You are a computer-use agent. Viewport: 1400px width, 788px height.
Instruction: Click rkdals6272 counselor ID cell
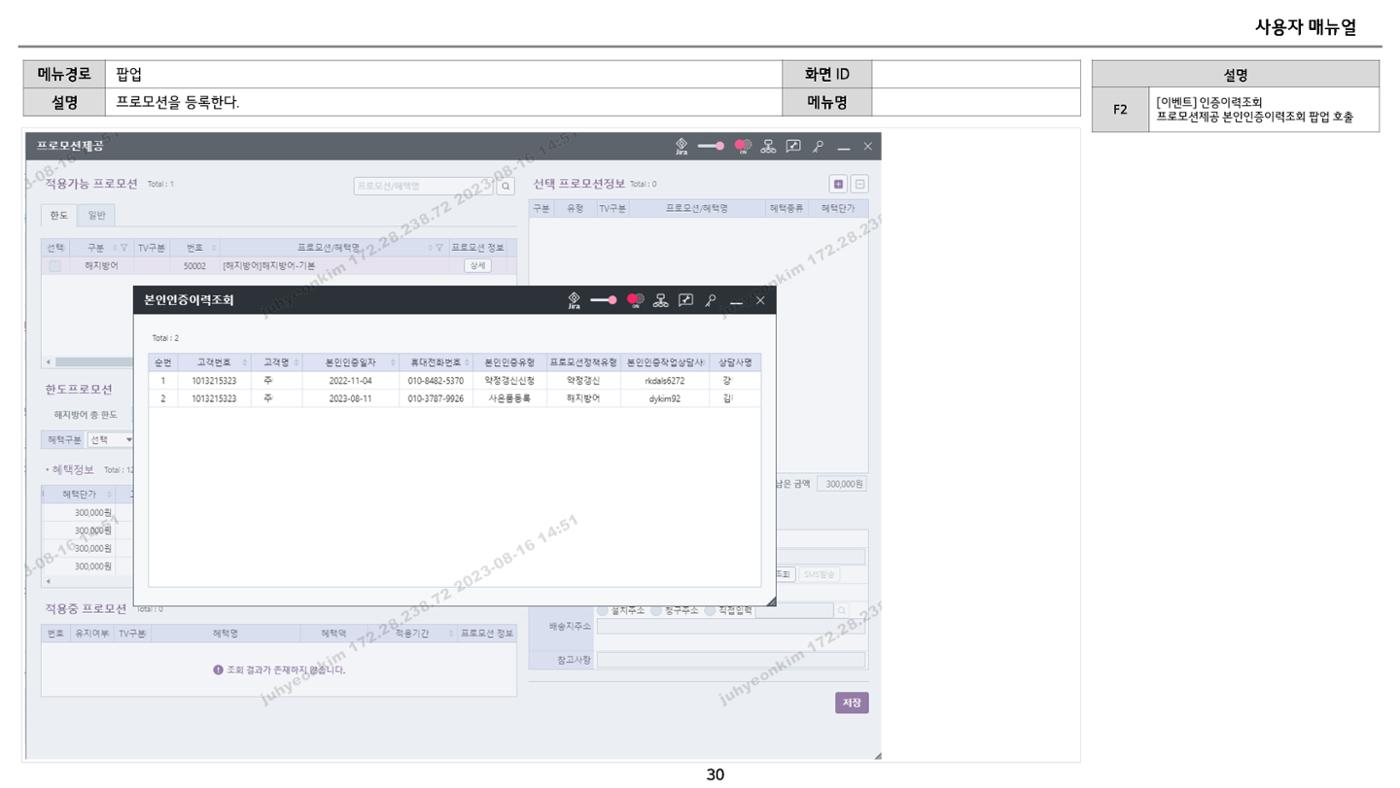tap(663, 381)
